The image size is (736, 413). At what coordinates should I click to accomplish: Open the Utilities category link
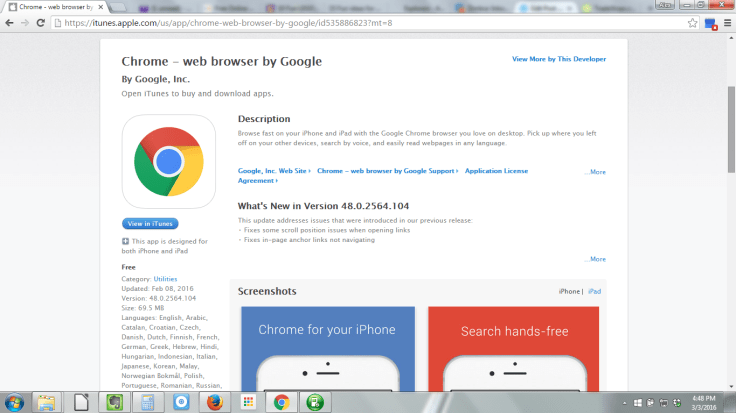click(165, 279)
